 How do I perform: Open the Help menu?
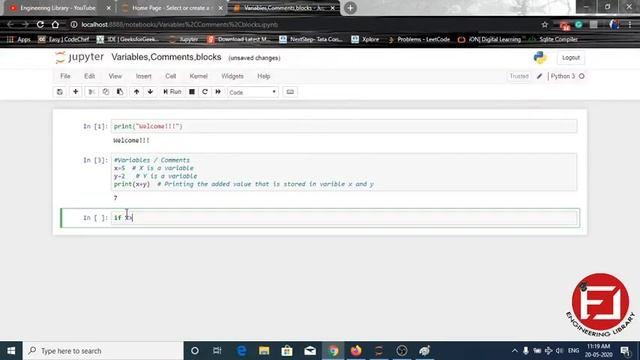264,76
